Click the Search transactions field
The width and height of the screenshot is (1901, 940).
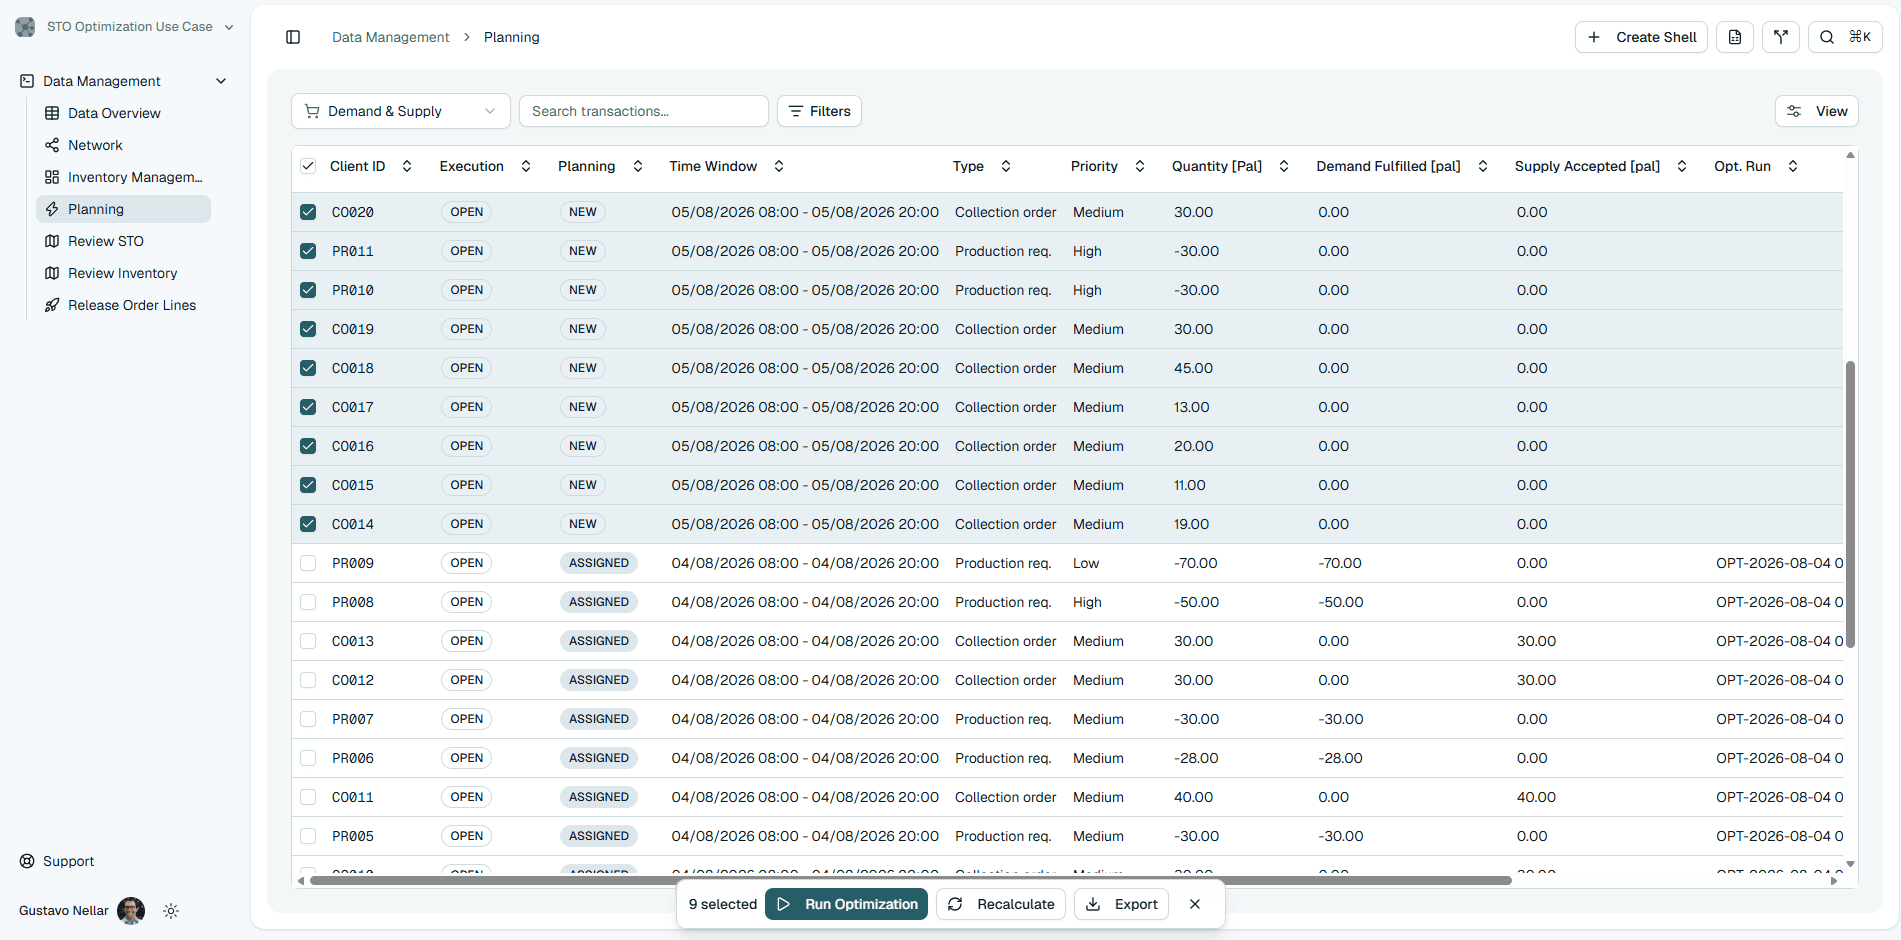click(x=644, y=111)
